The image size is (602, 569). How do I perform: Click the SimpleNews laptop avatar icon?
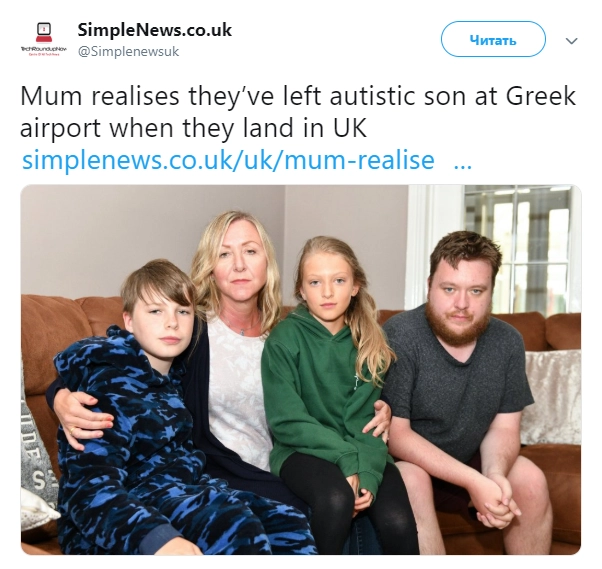[x=43, y=32]
